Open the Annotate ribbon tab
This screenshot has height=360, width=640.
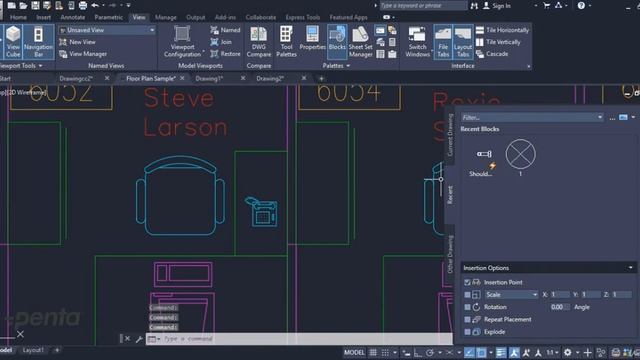(x=73, y=17)
